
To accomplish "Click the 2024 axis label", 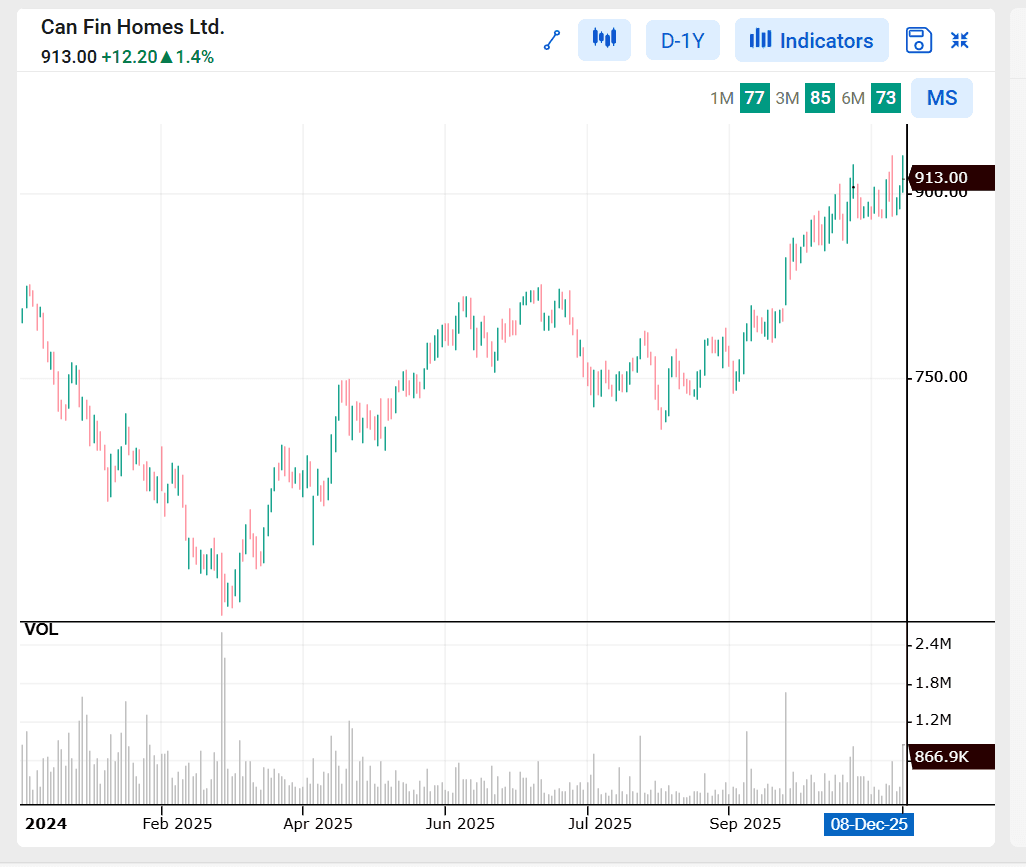I will (46, 824).
